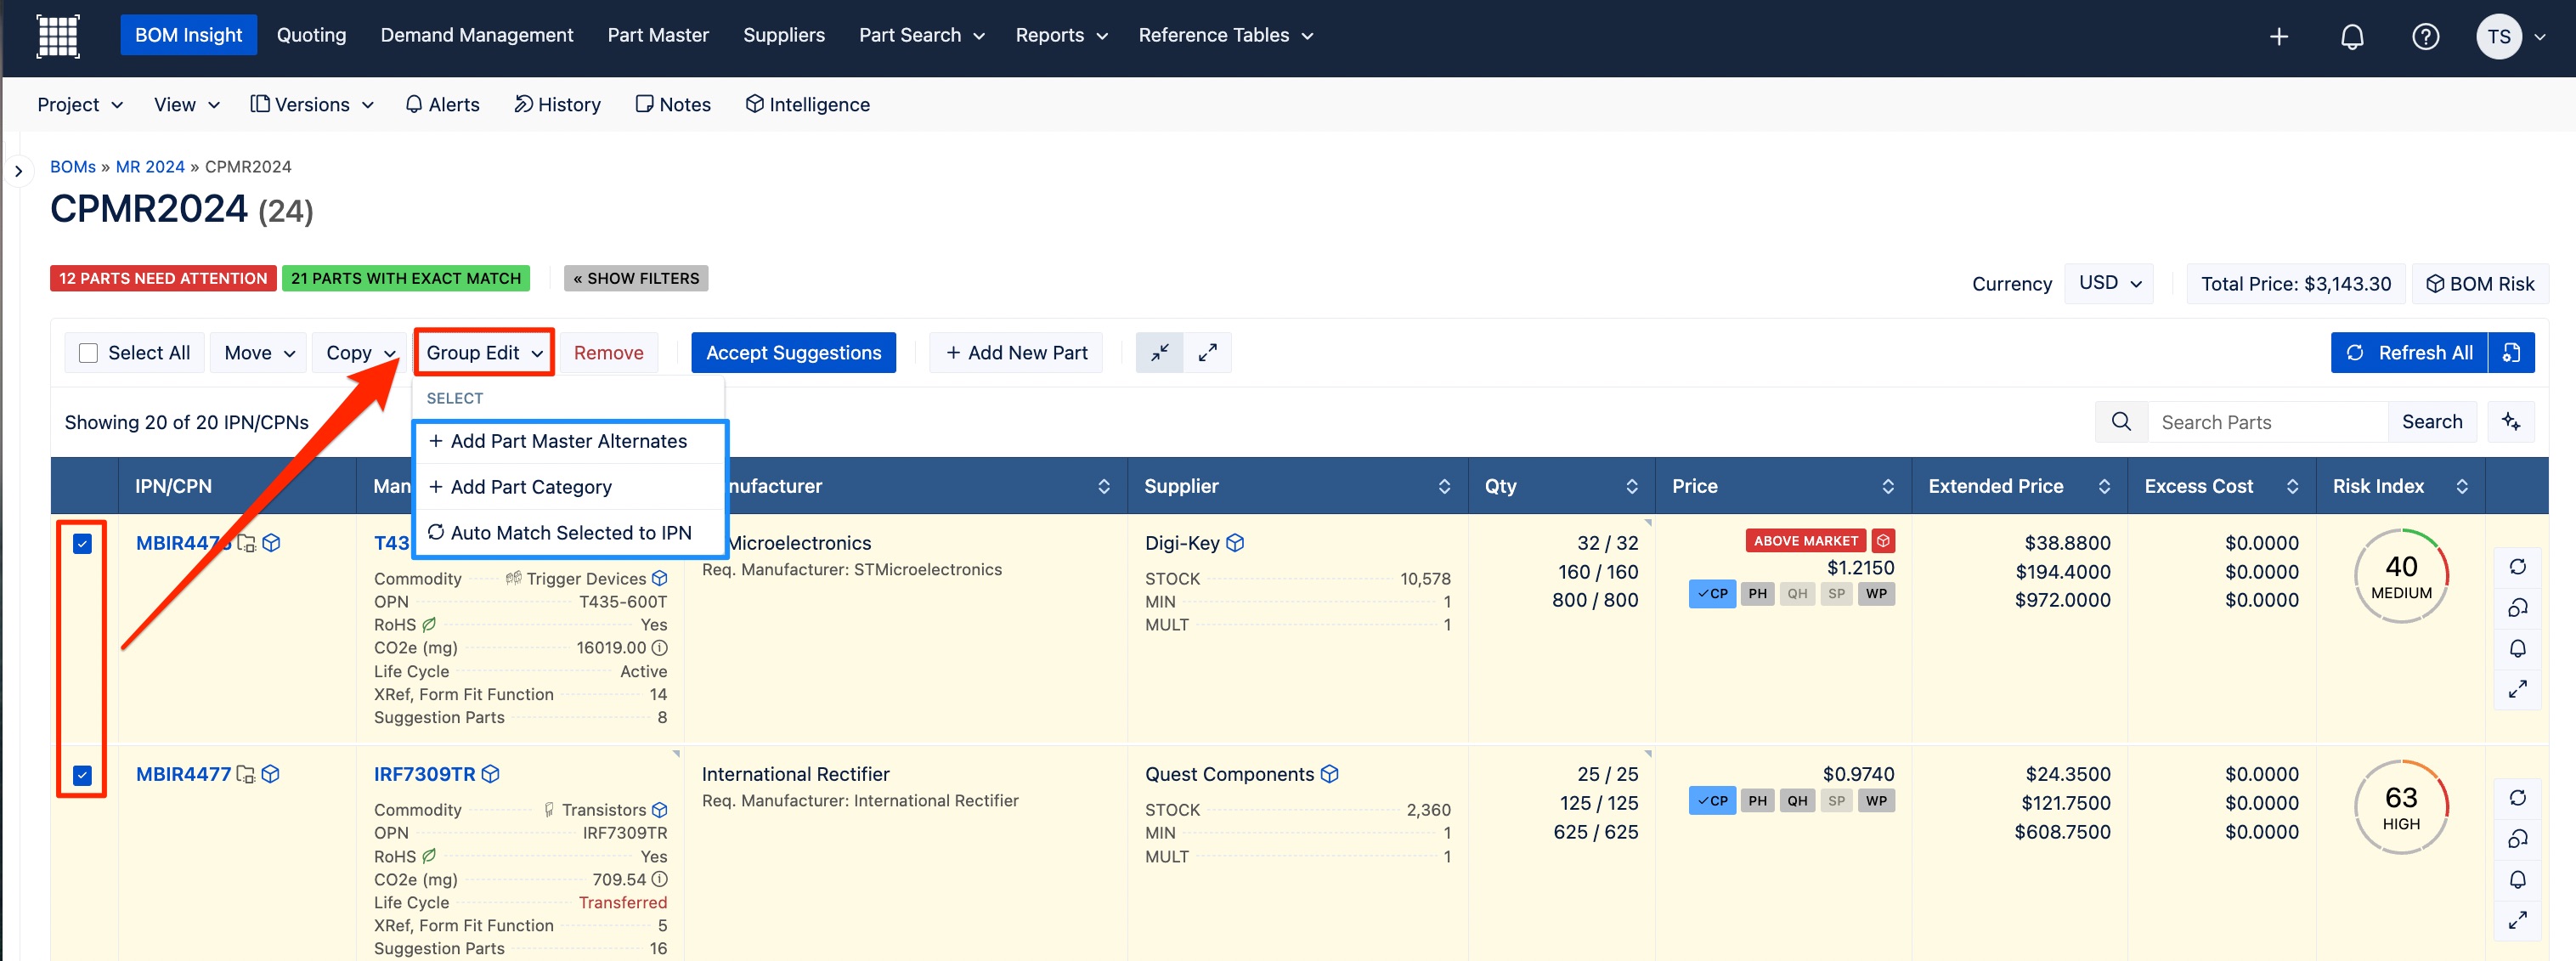The height and width of the screenshot is (961, 2576).
Task: Click the Above Market red cube icon
Action: pyautogui.click(x=1883, y=541)
